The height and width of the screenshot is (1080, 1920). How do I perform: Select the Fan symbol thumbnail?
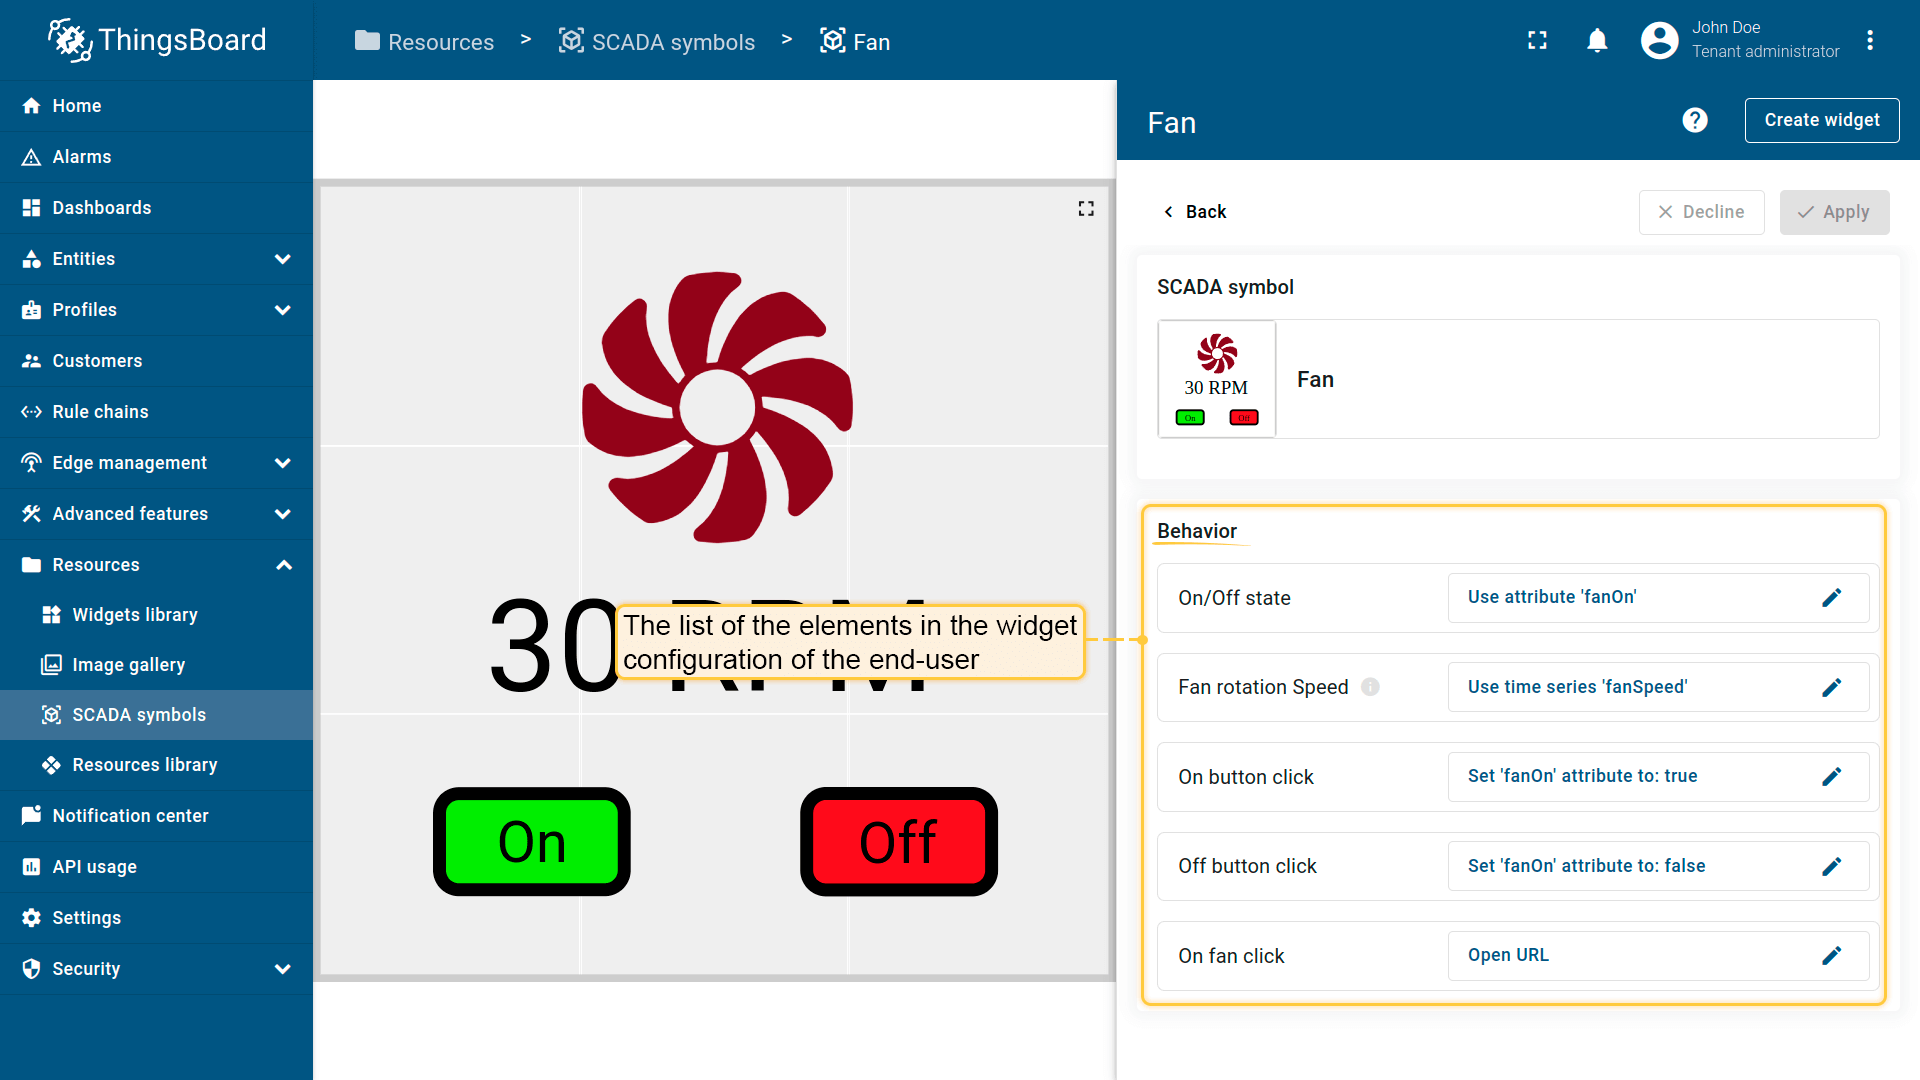1216,379
